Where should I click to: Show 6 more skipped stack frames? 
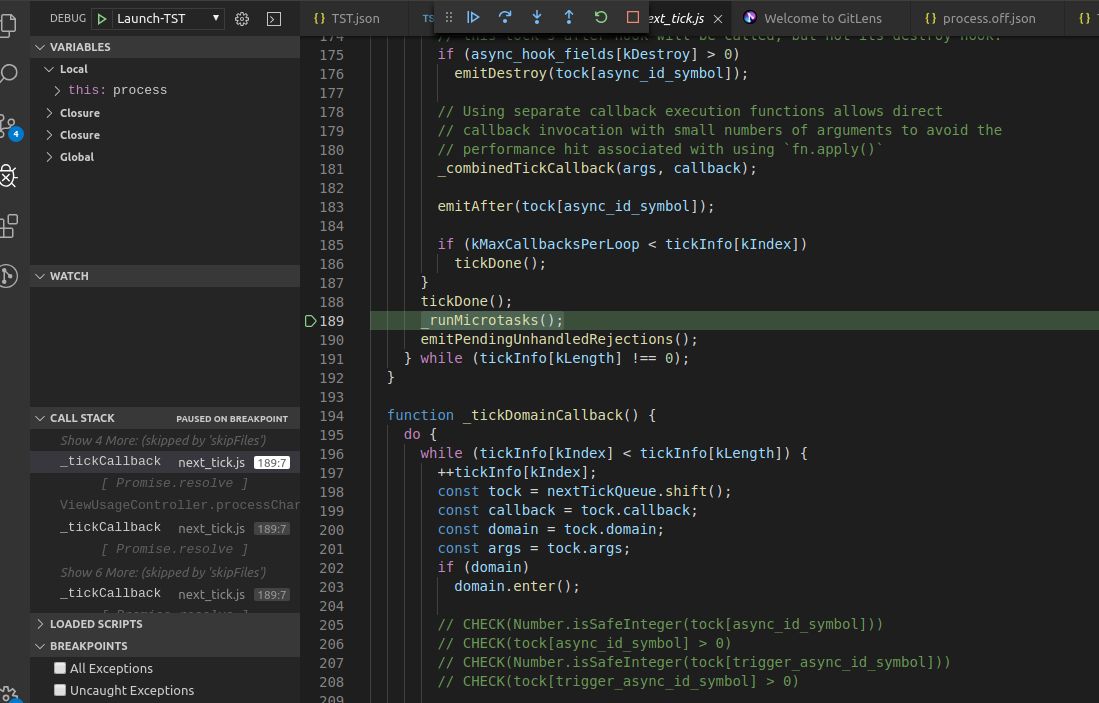tap(163, 572)
